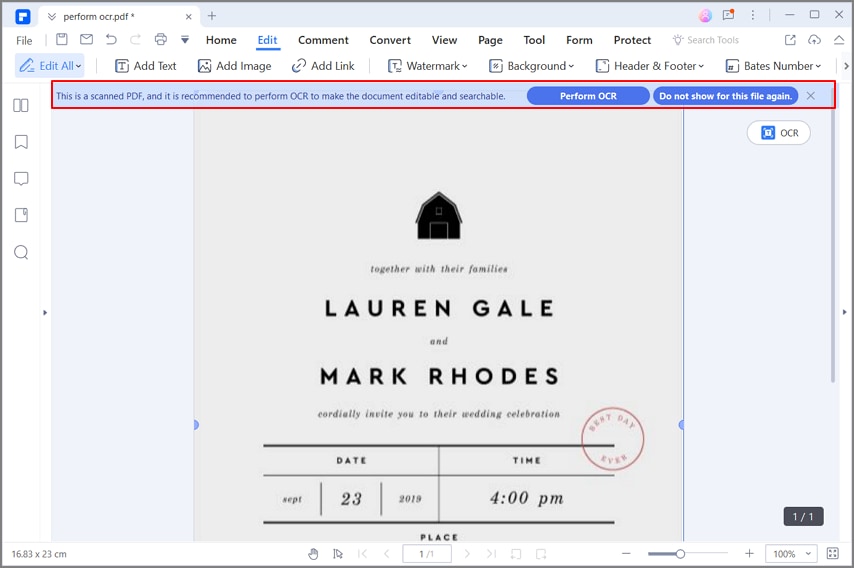Open the Comment tab
Image resolution: width=854 pixels, height=568 pixels.
(x=323, y=40)
